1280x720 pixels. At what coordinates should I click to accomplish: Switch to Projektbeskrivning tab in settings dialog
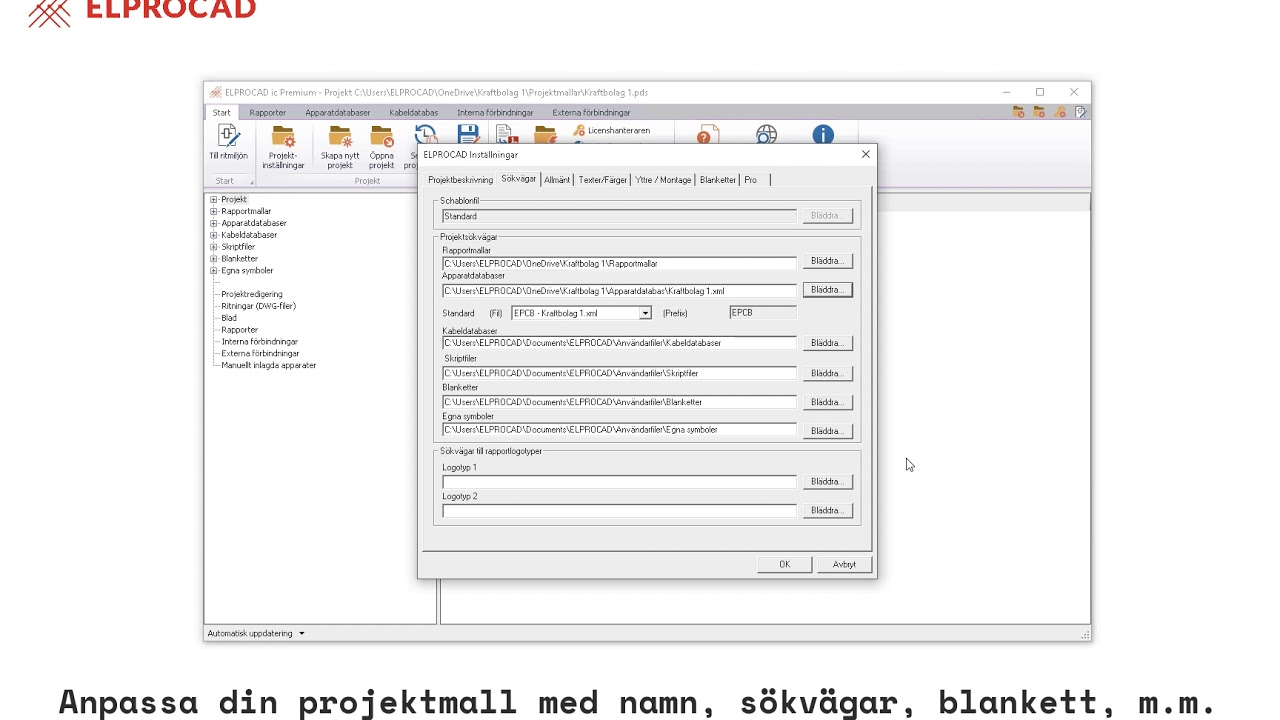(460, 180)
